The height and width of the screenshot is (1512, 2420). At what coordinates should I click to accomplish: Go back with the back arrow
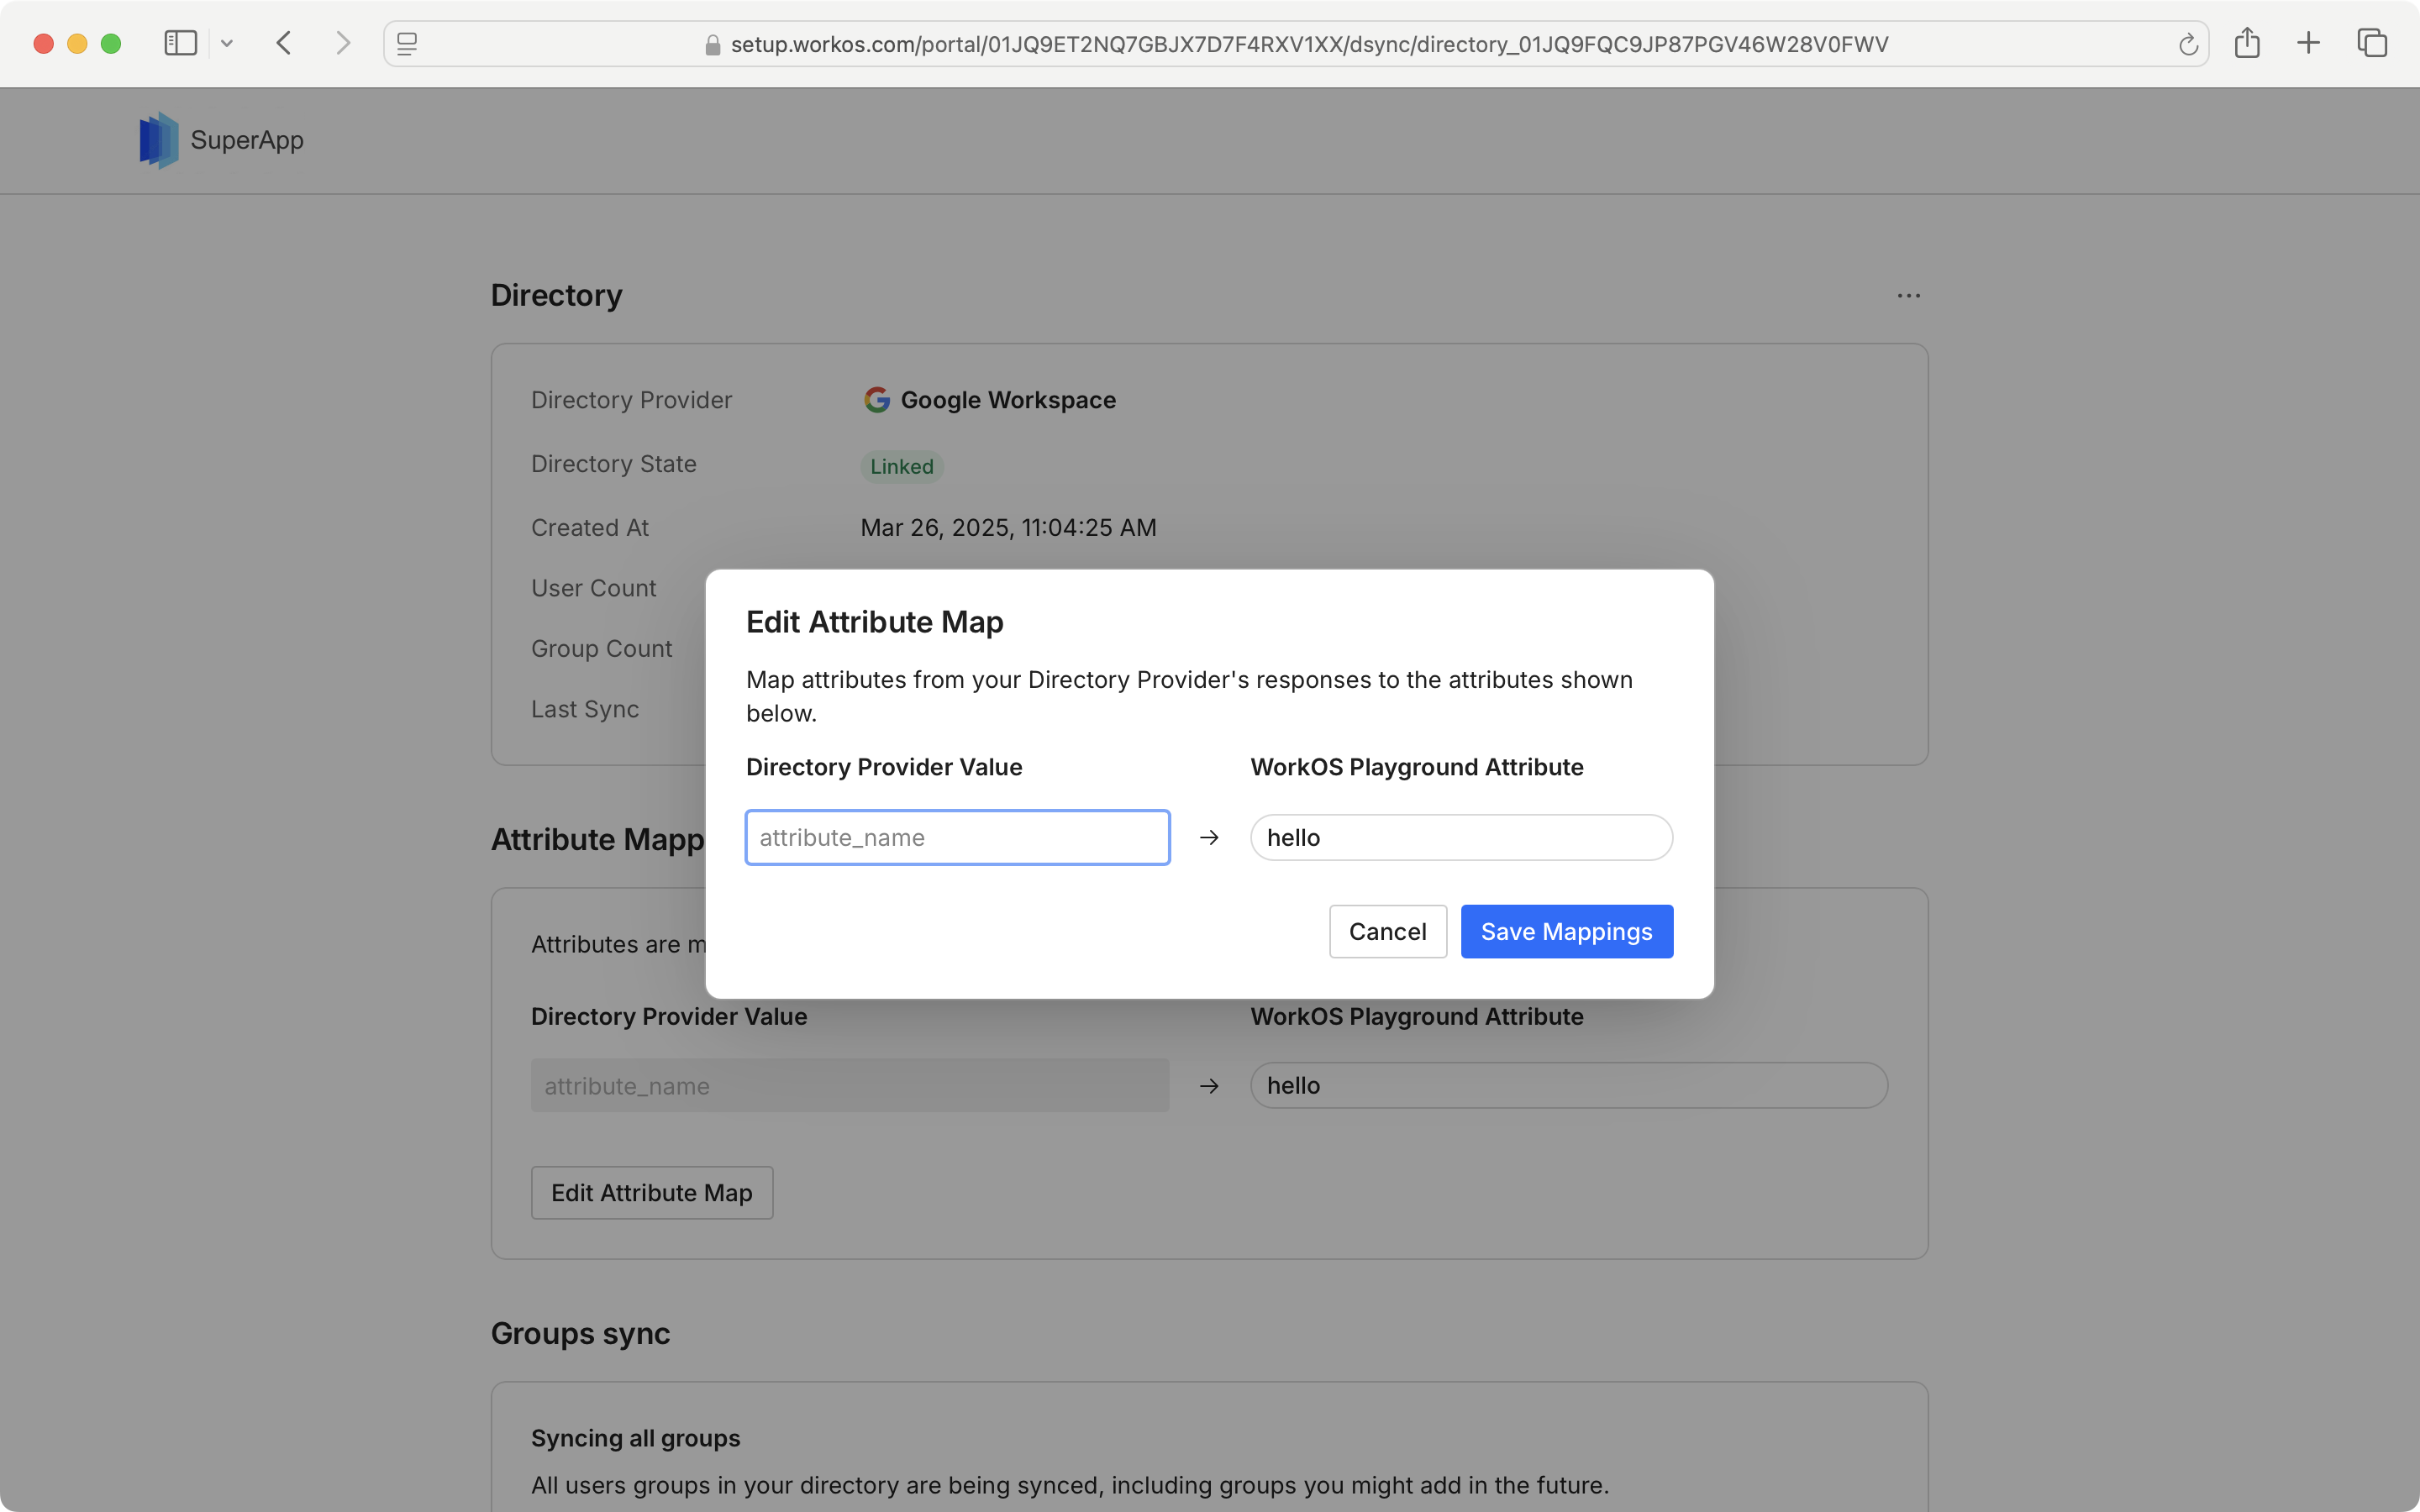(x=284, y=43)
